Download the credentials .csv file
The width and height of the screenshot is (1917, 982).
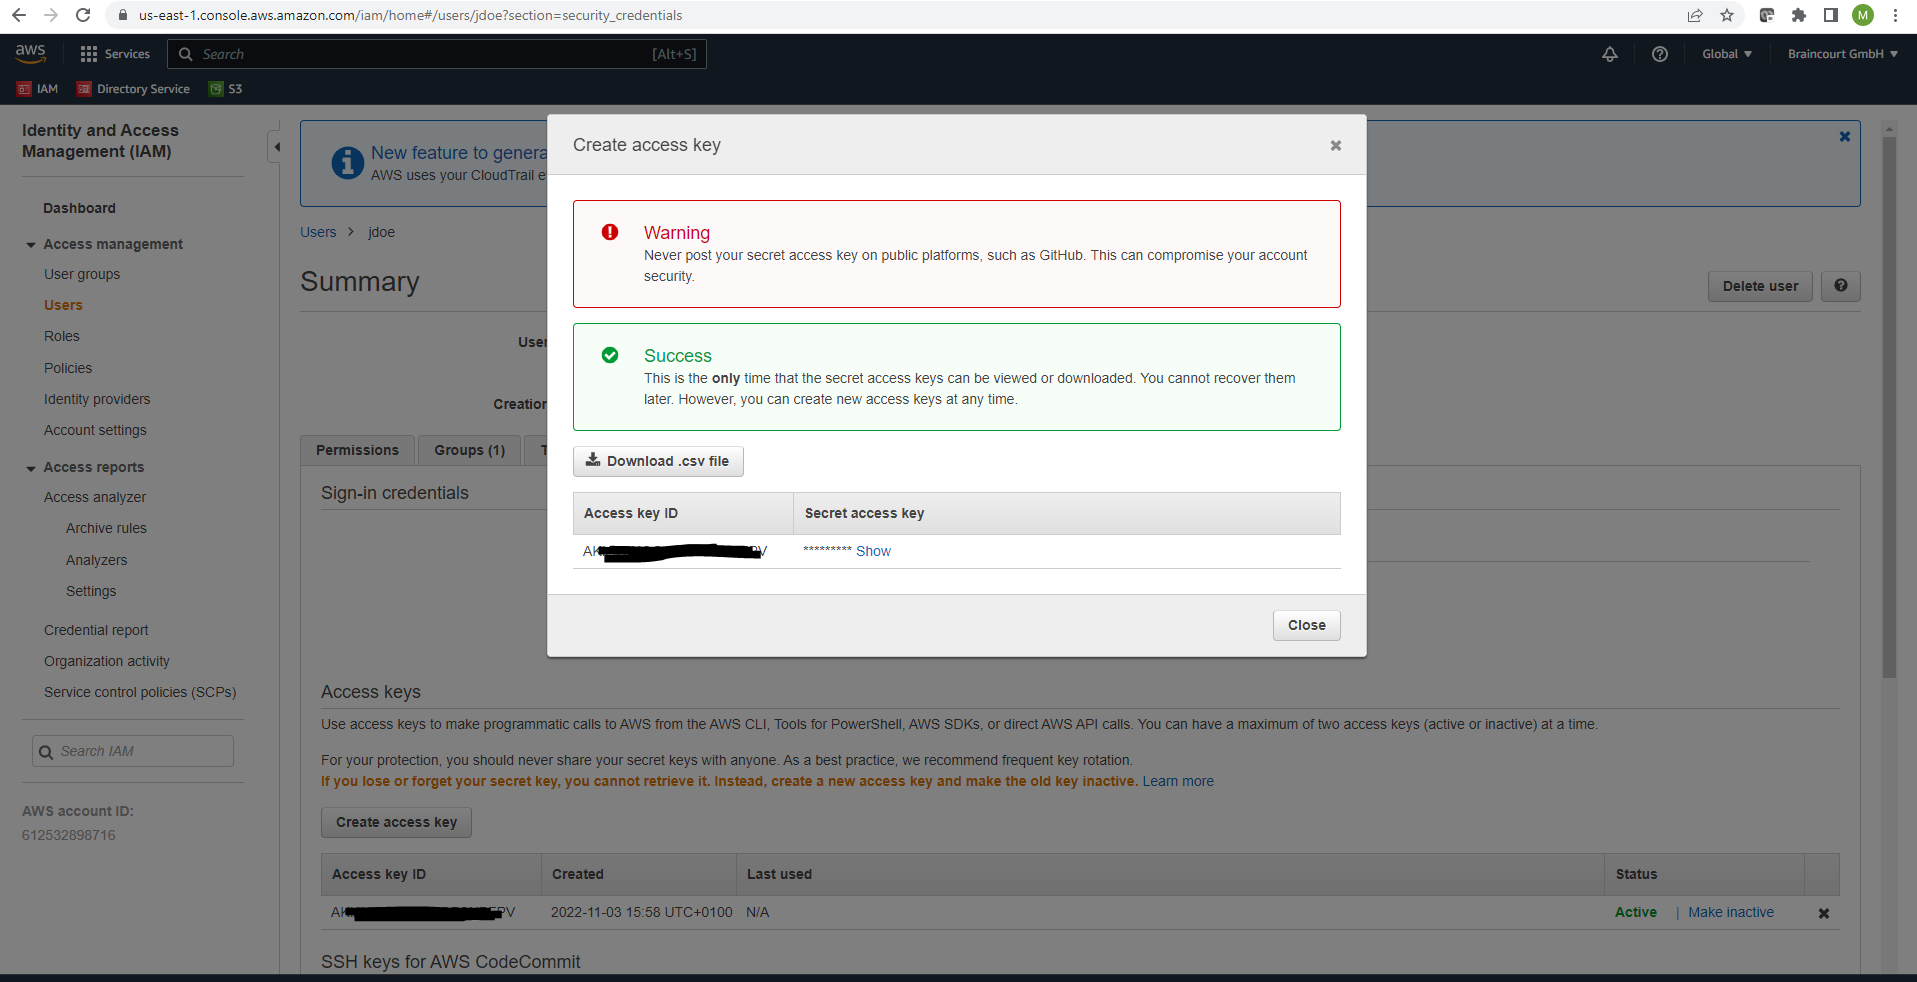(657, 461)
